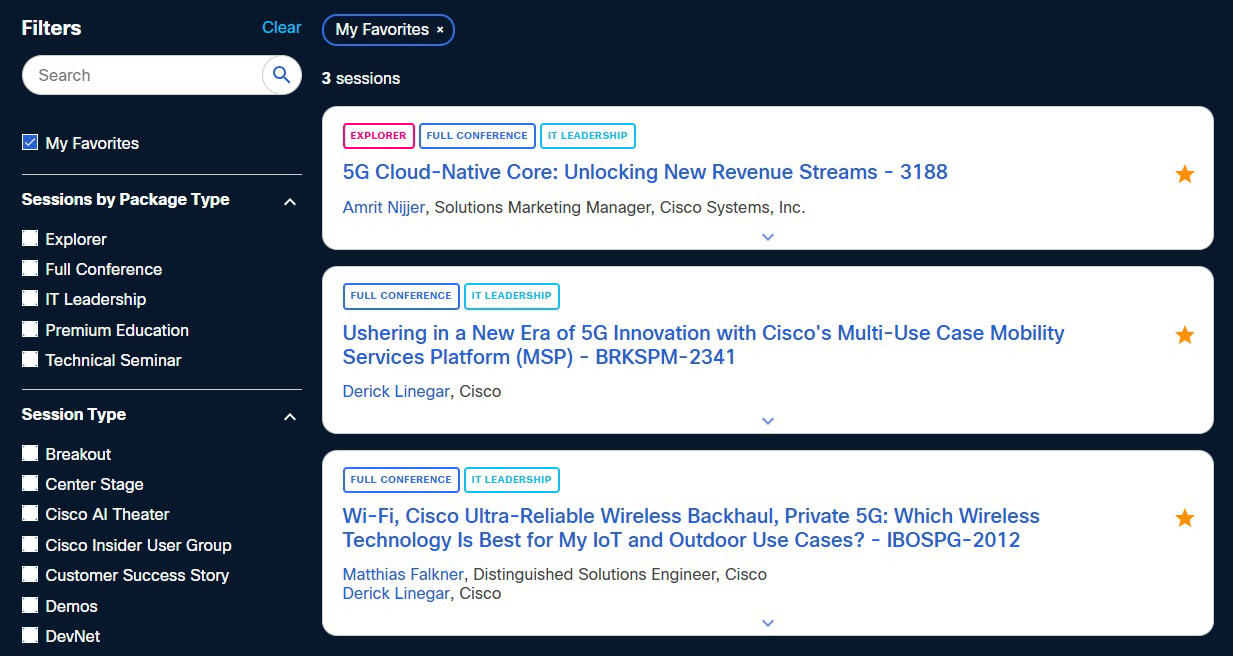Click IT Leadership tag on session 3188

click(x=588, y=136)
